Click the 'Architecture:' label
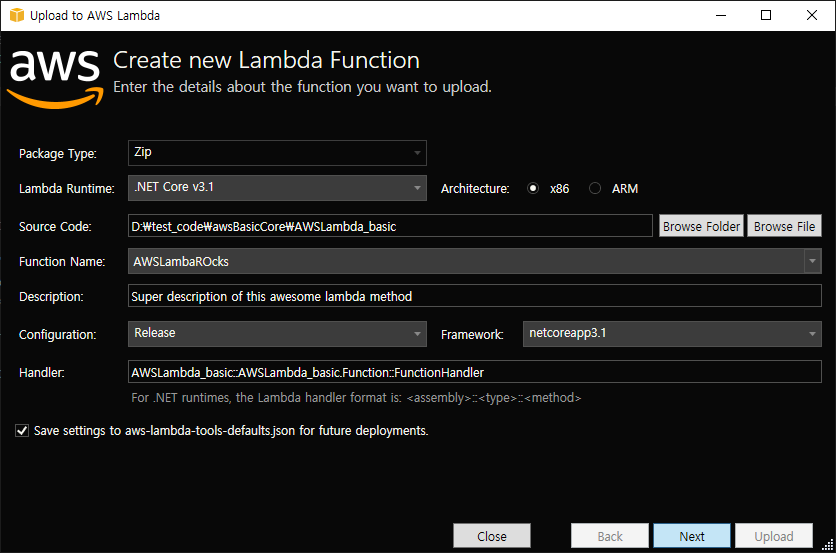Image resolution: width=836 pixels, height=553 pixels. click(x=475, y=188)
